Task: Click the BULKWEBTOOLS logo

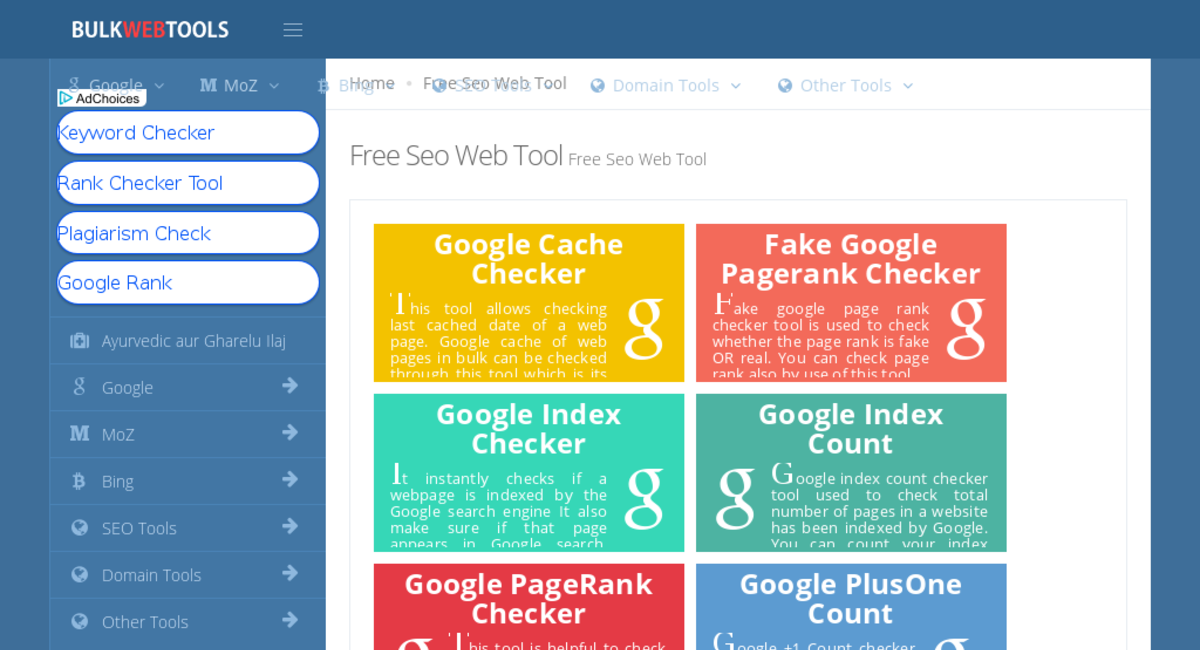Action: 149,29
